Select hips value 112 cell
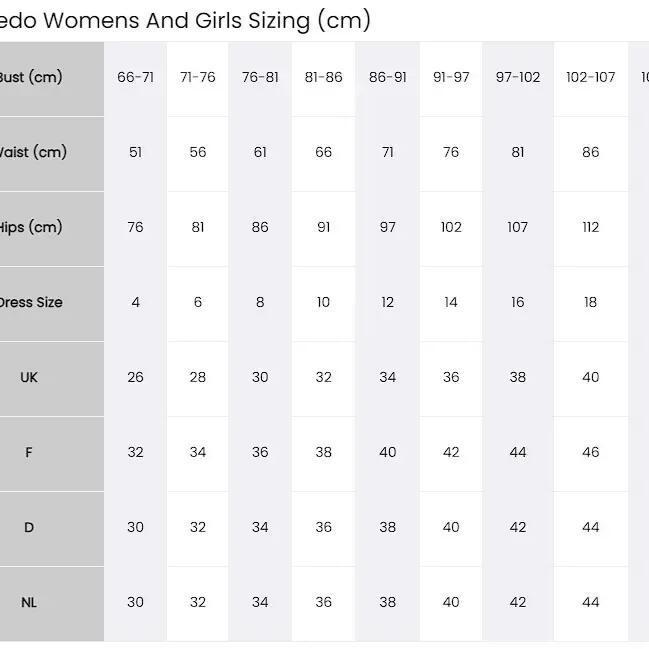 tap(591, 229)
